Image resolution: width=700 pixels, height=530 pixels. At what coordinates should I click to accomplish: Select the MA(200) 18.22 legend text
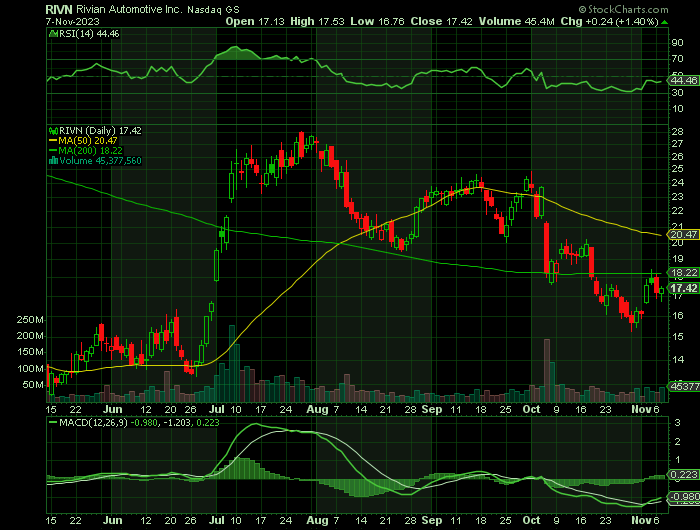pos(91,151)
